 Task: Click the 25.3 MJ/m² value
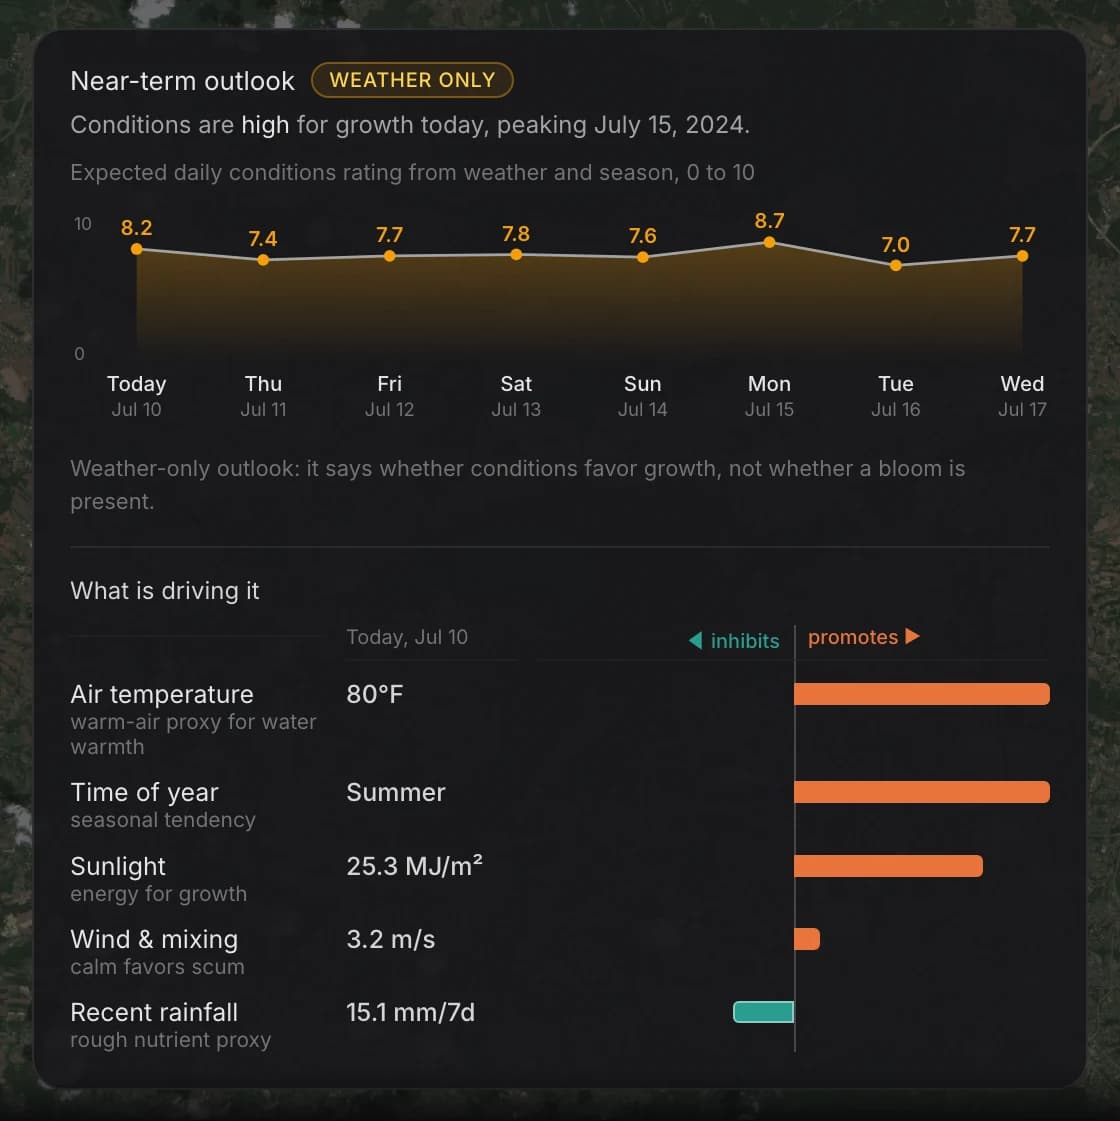point(415,866)
